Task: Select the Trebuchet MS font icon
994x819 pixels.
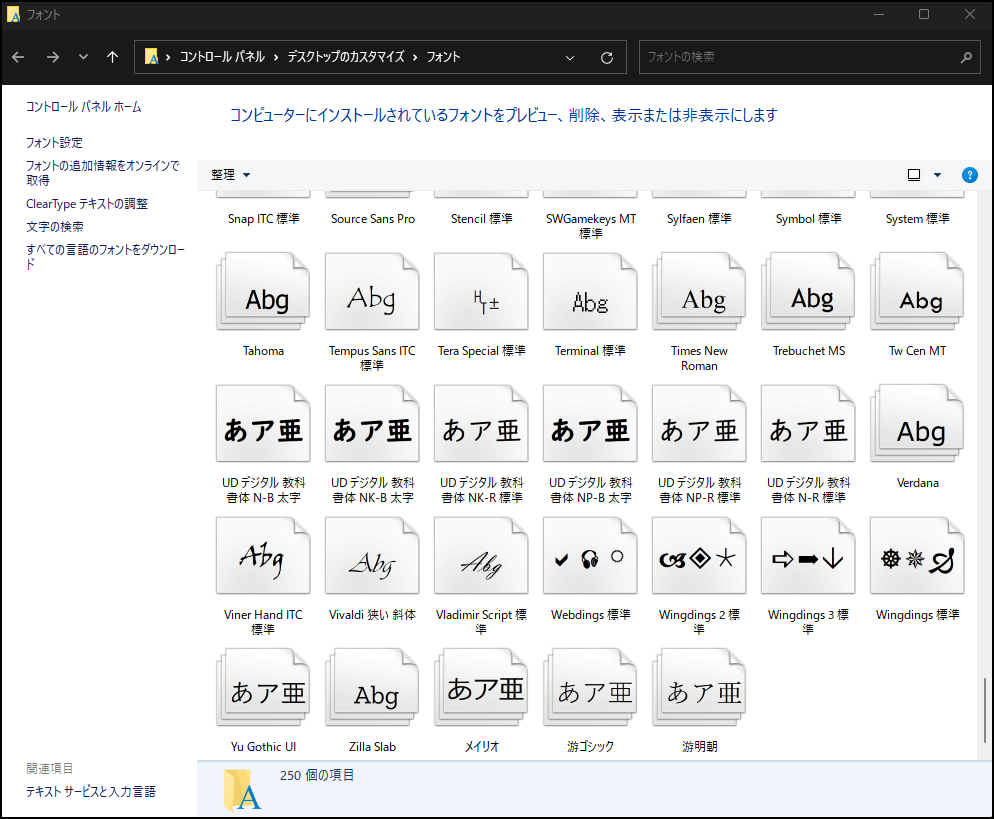Action: point(808,292)
